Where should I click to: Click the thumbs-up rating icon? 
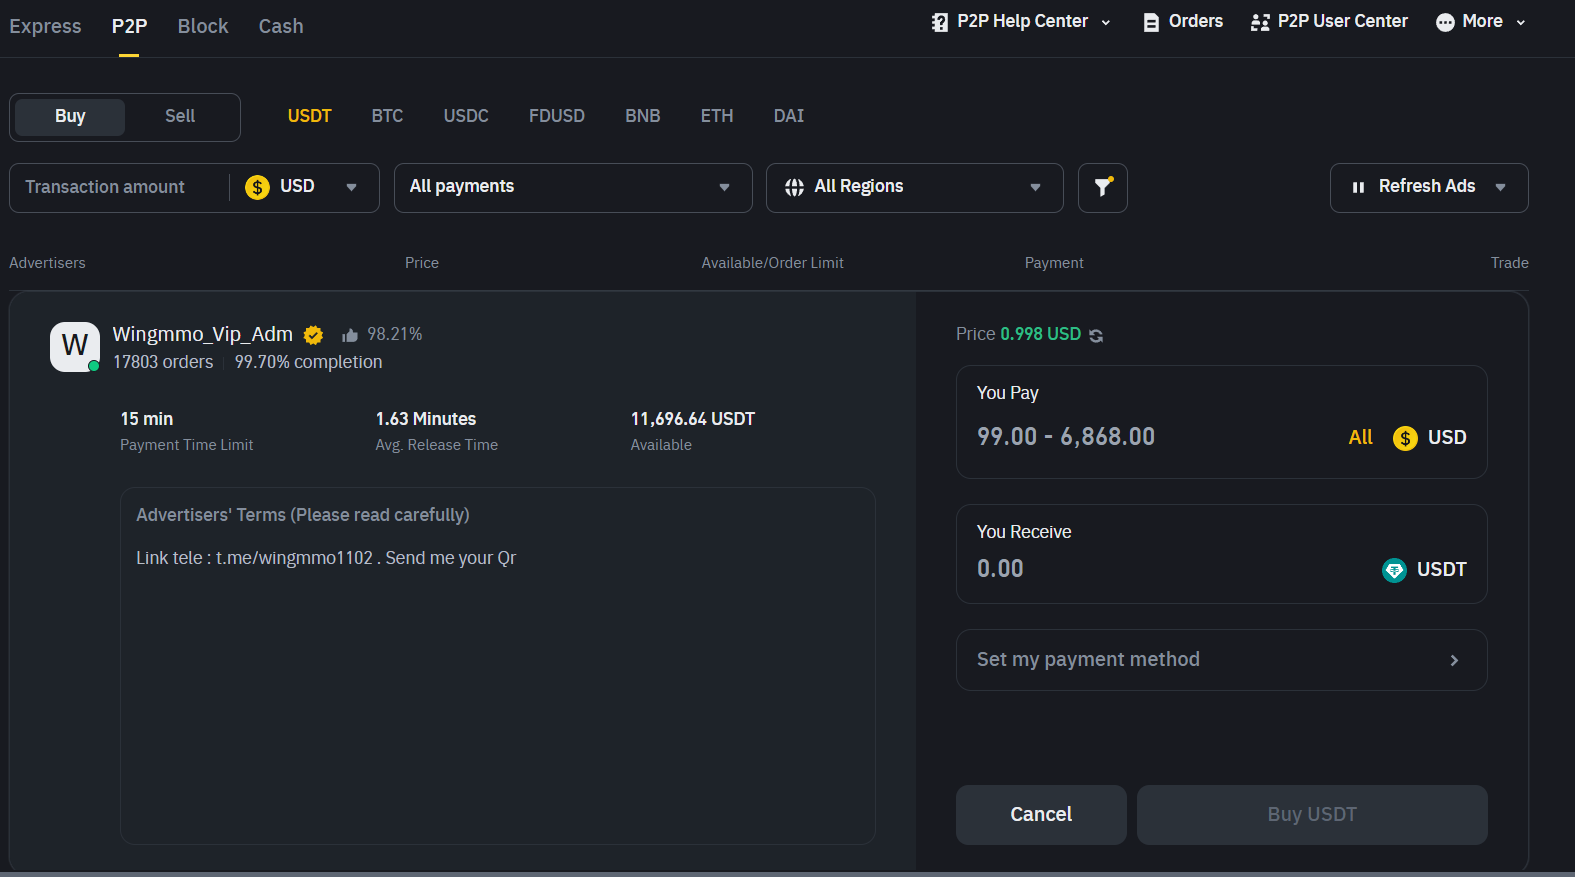pos(349,335)
